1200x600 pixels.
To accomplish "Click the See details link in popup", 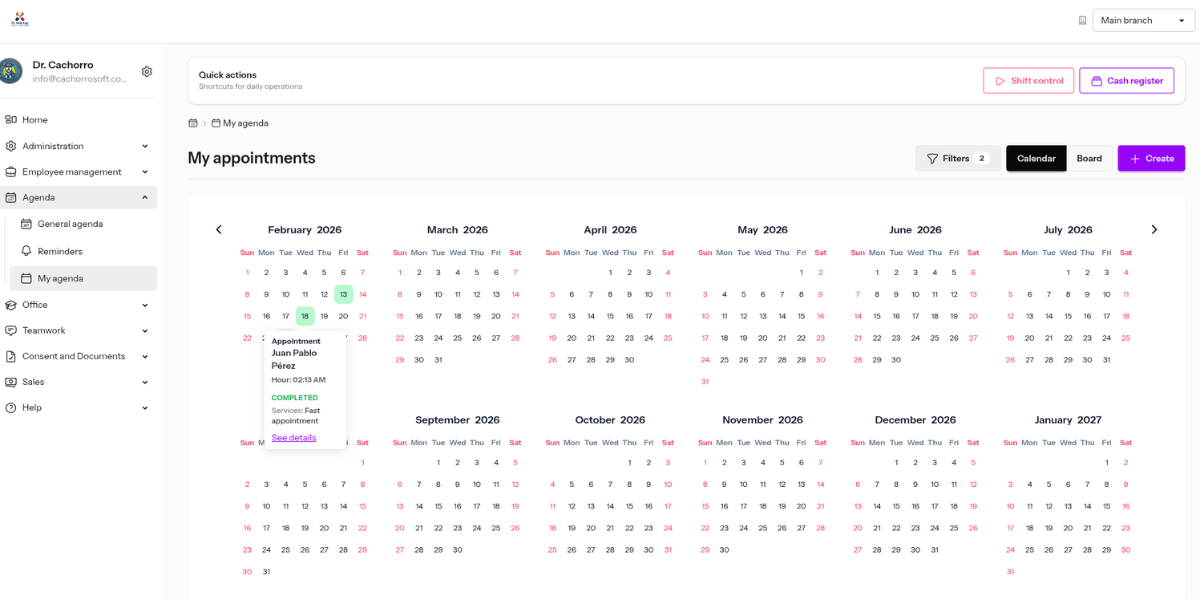I will [294, 437].
